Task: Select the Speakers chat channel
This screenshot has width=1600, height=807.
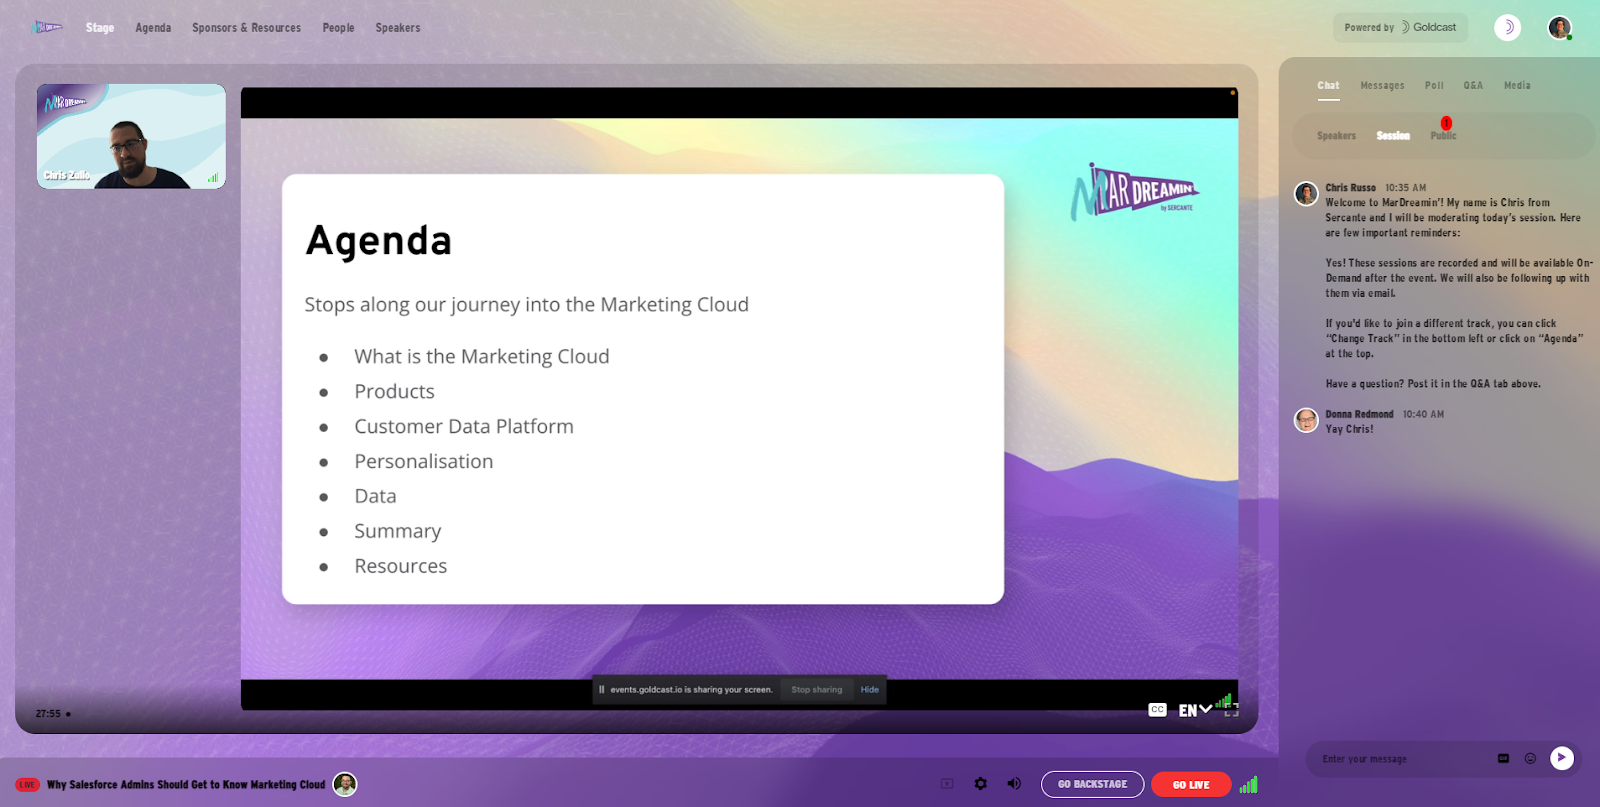Action: pos(1336,136)
